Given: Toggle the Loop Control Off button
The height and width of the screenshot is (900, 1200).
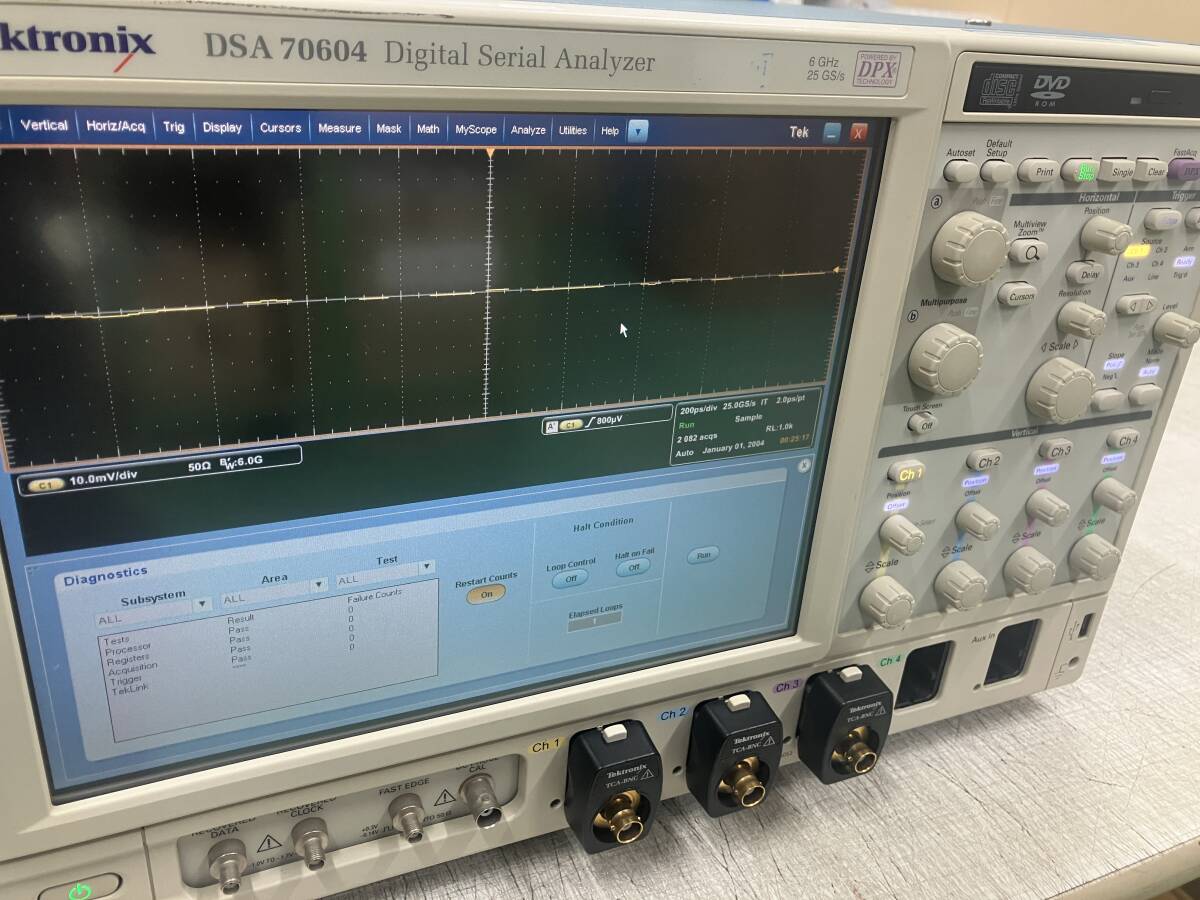Looking at the screenshot, I should click(570, 578).
